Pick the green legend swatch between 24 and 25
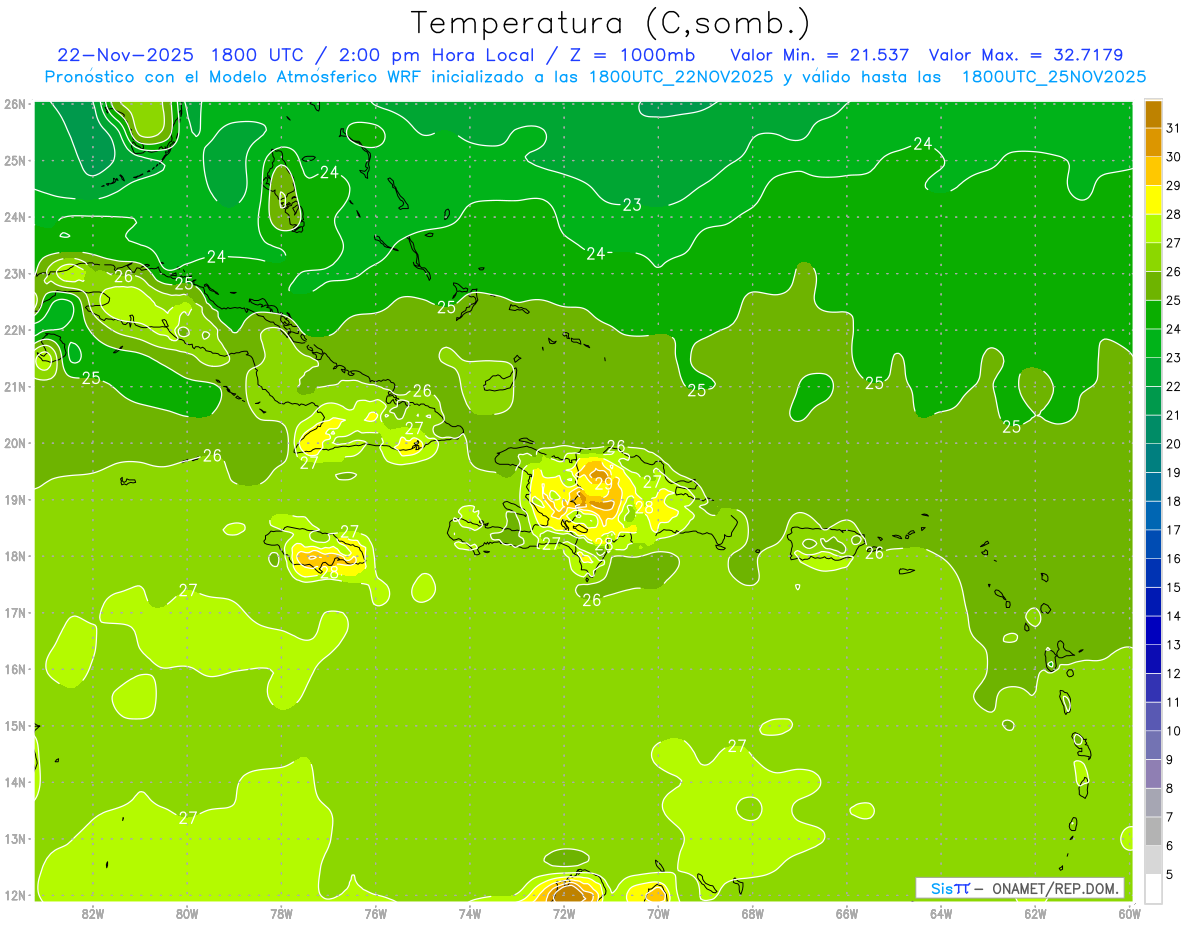 coord(1153,315)
